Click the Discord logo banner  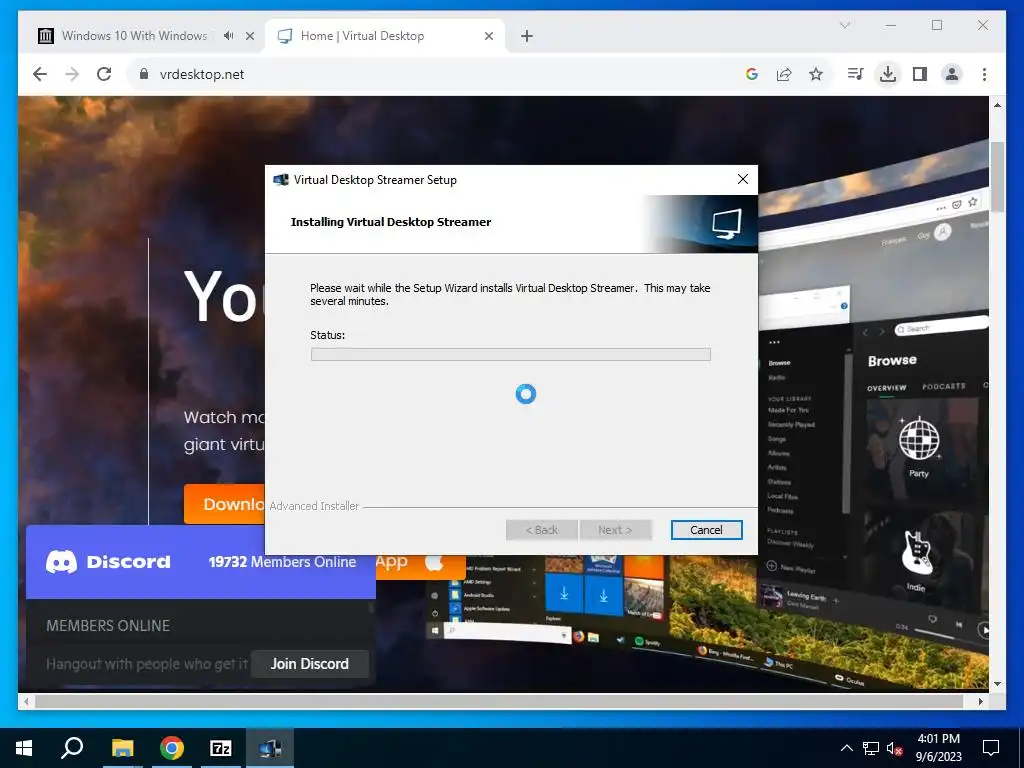pyautogui.click(x=108, y=562)
